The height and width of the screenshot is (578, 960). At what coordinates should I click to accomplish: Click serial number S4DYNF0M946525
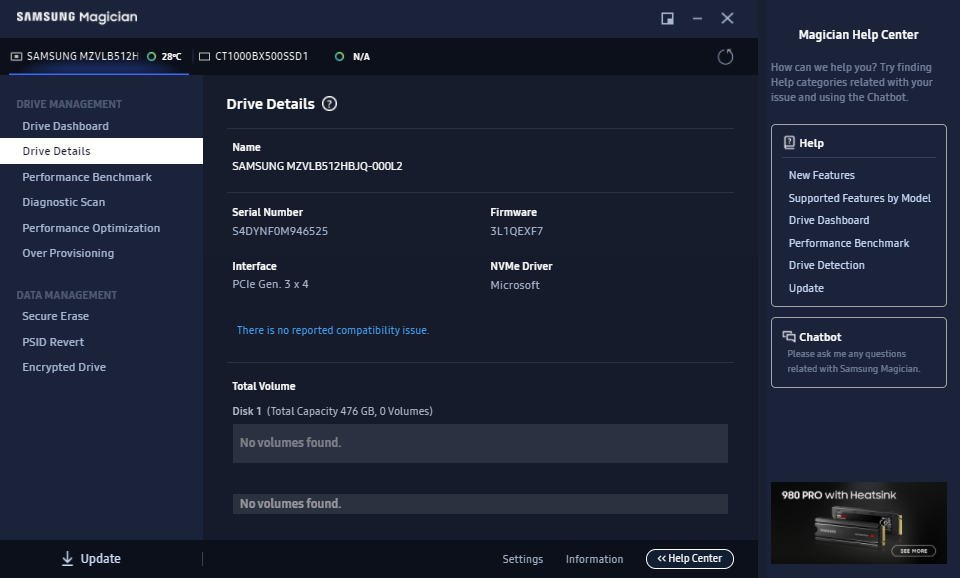coord(280,231)
